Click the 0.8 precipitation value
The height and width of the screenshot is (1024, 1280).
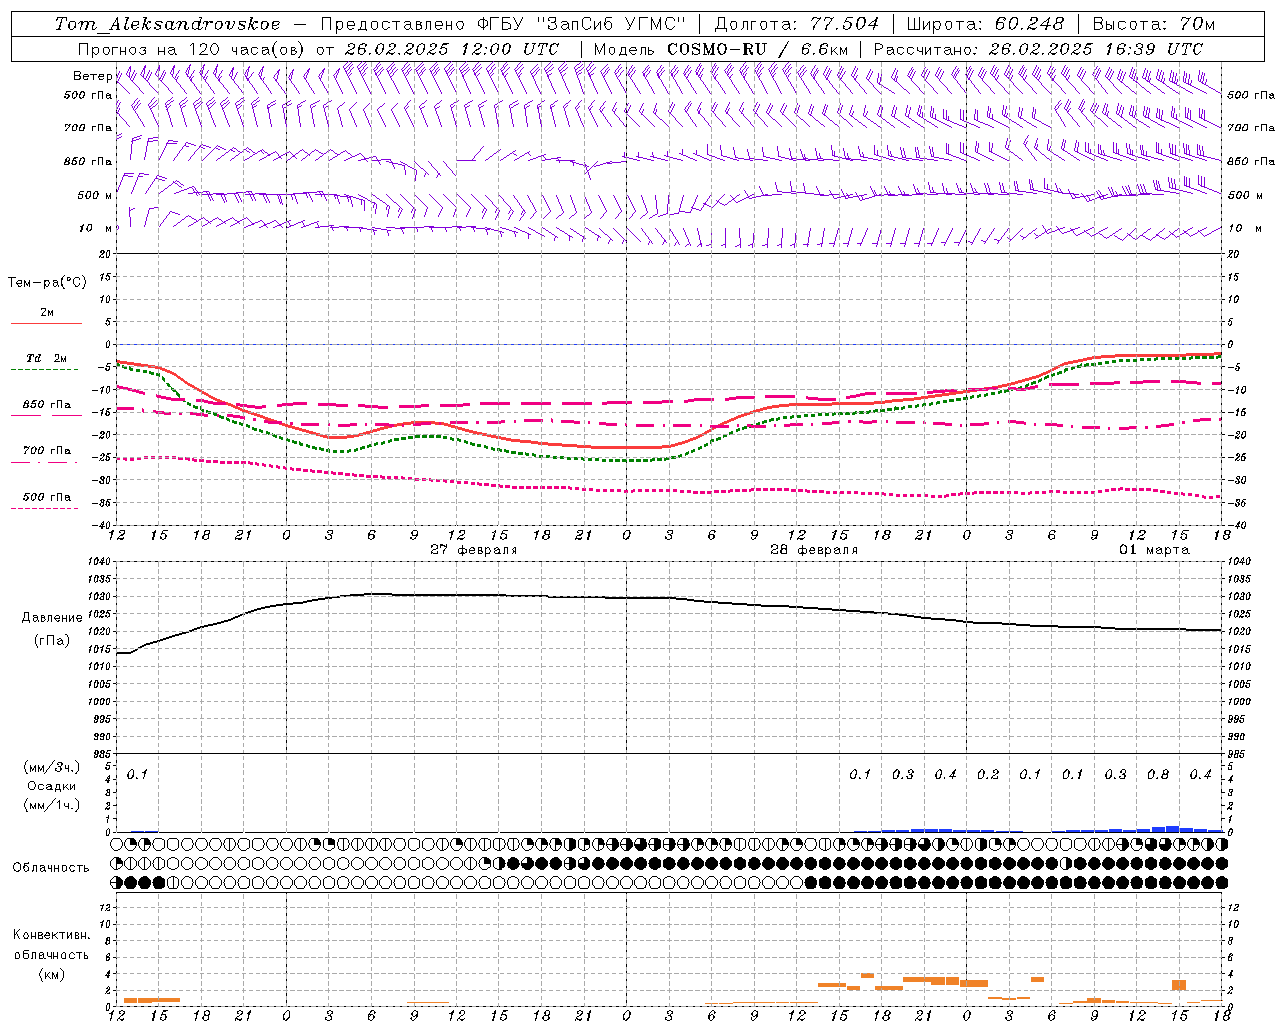tap(1158, 774)
